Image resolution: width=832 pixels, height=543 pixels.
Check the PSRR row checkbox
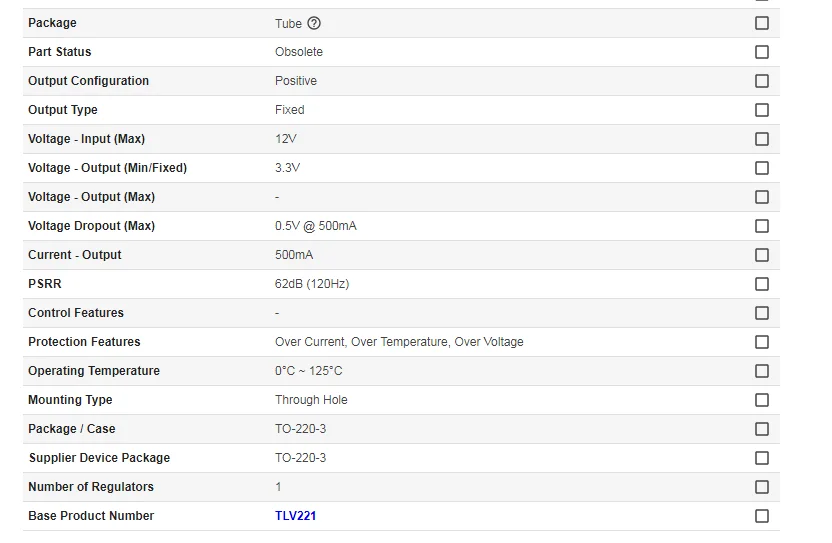point(762,284)
